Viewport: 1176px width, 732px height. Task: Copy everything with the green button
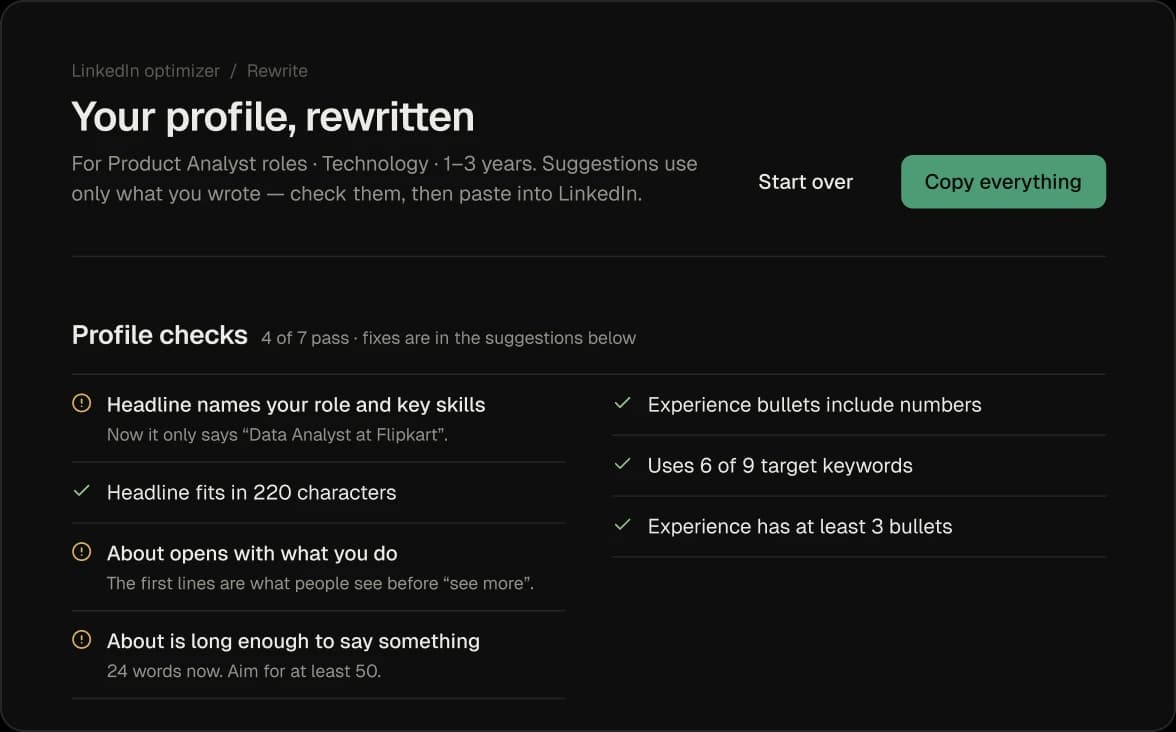[1003, 182]
